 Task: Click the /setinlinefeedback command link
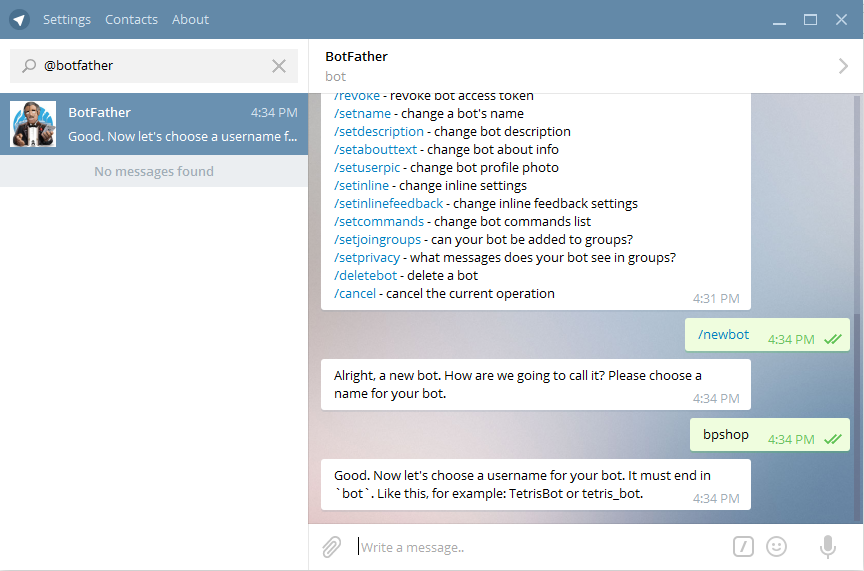(388, 204)
